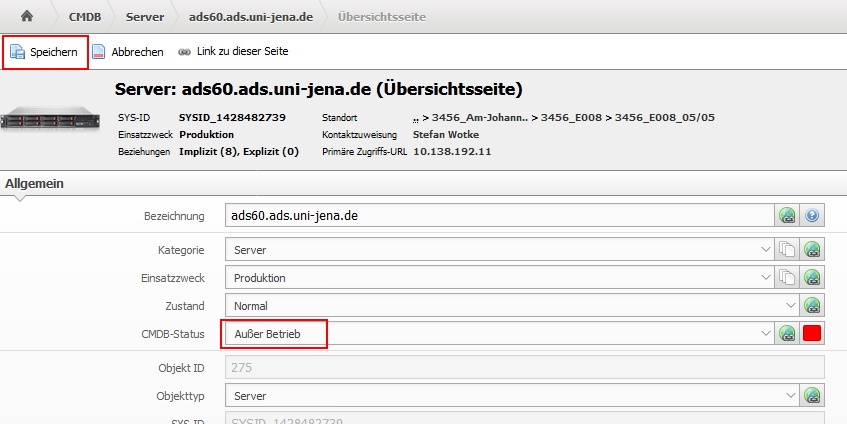
Task: Click the chain link icon
Action: pos(185,52)
